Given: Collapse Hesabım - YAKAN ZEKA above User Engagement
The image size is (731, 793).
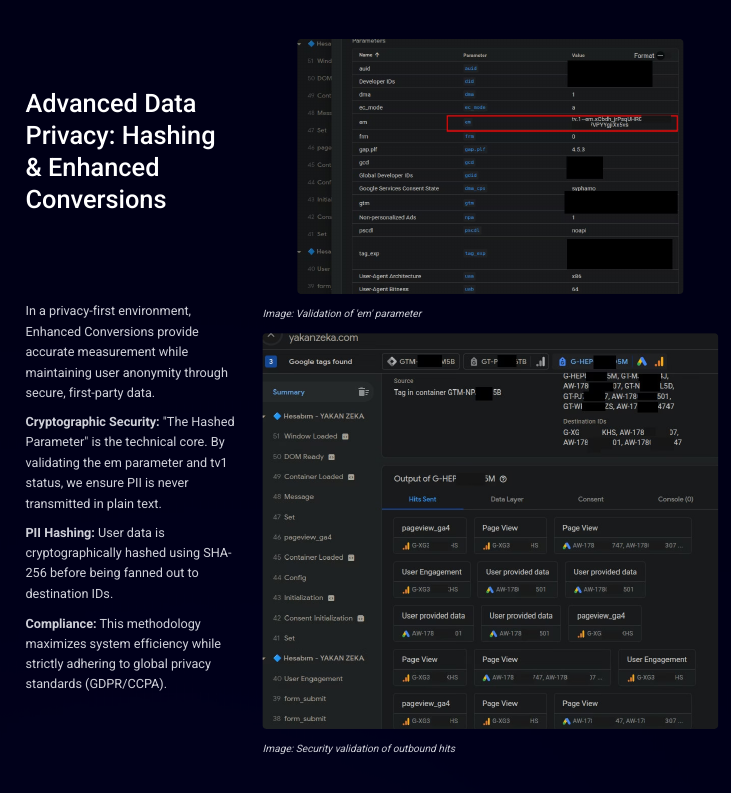Looking at the screenshot, I should click(265, 658).
